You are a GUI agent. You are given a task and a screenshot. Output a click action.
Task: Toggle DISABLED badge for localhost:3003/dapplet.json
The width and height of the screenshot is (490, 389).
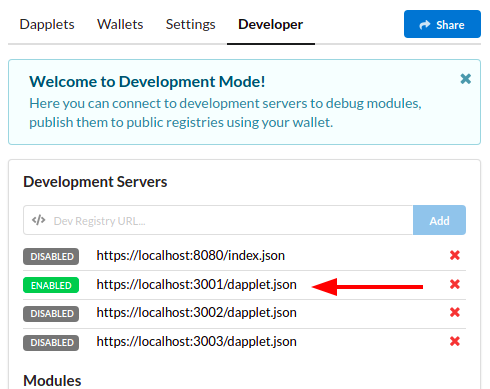51,343
